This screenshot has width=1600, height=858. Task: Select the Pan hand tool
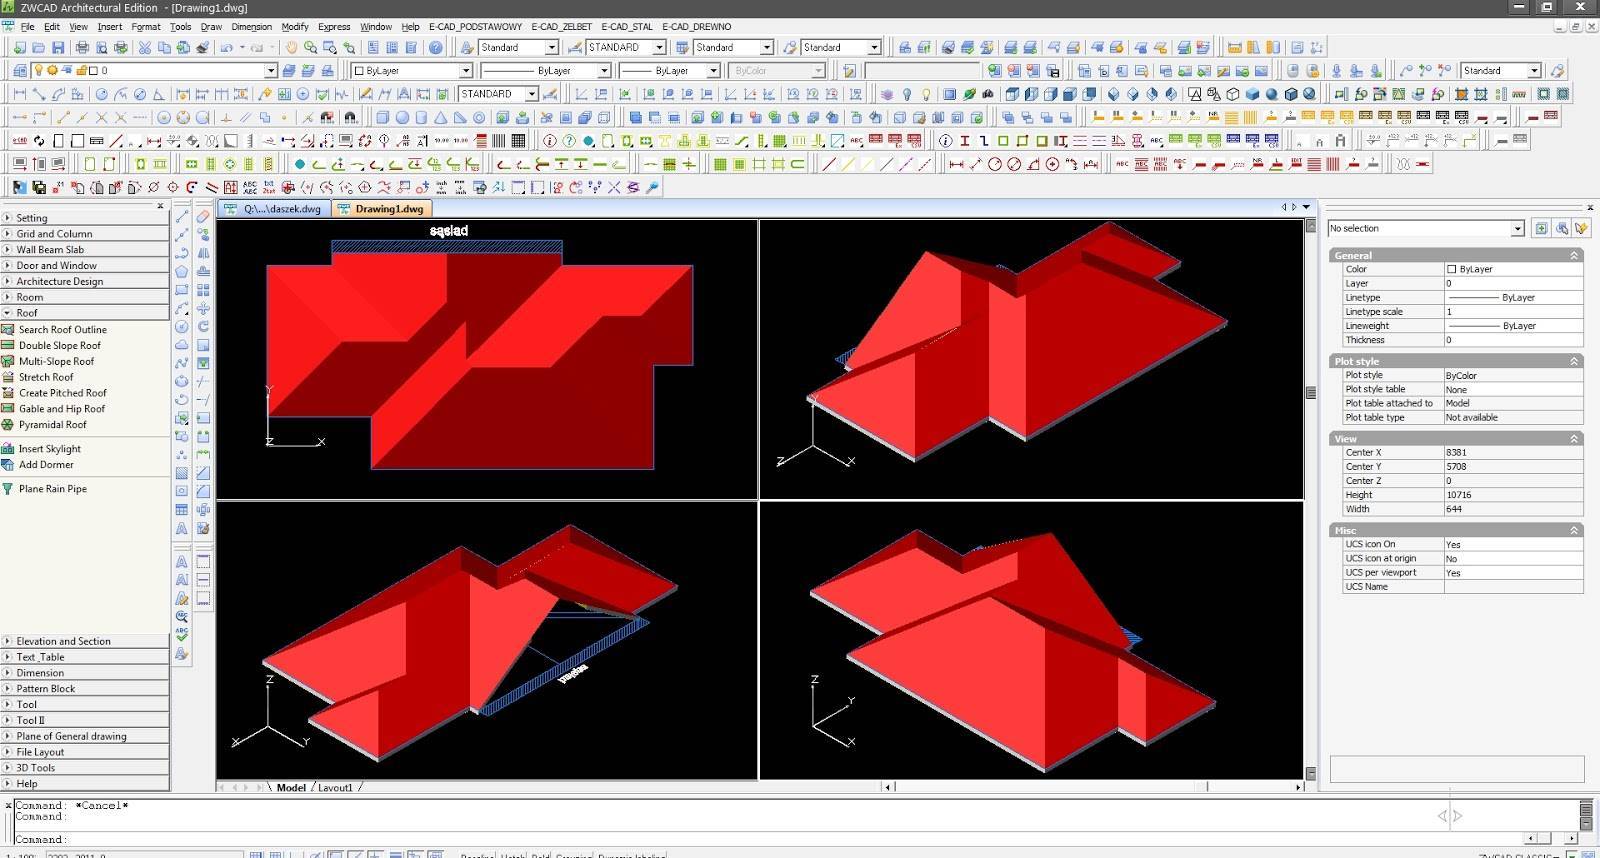coord(291,47)
